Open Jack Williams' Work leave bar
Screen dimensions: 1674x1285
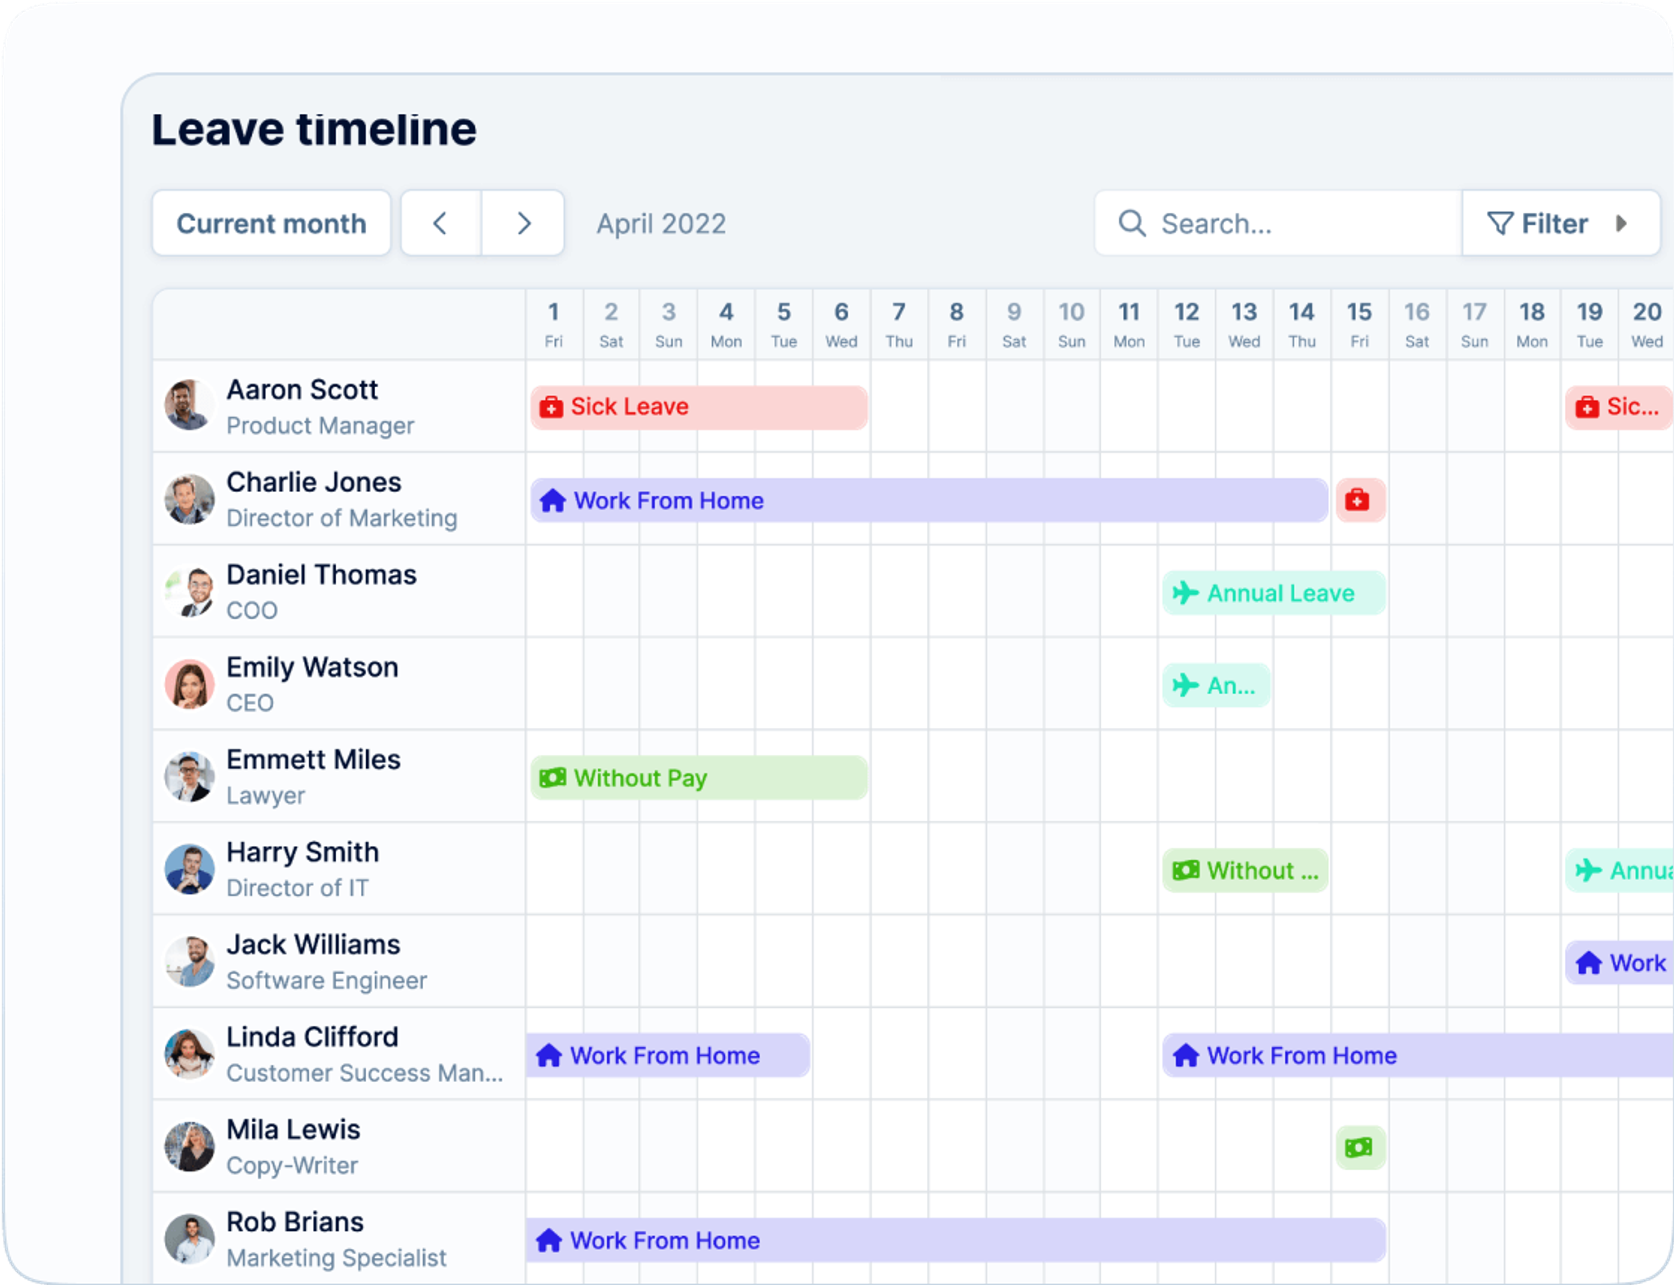pos(1619,963)
